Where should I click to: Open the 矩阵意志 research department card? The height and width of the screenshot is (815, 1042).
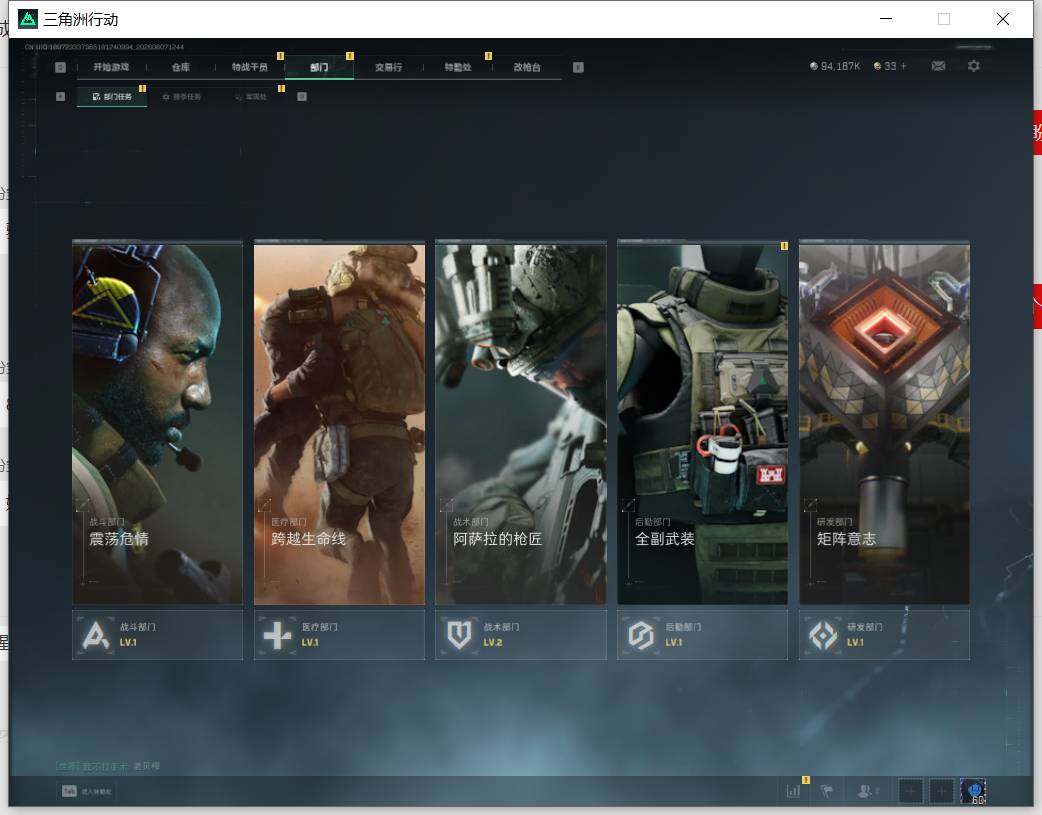tap(884, 424)
